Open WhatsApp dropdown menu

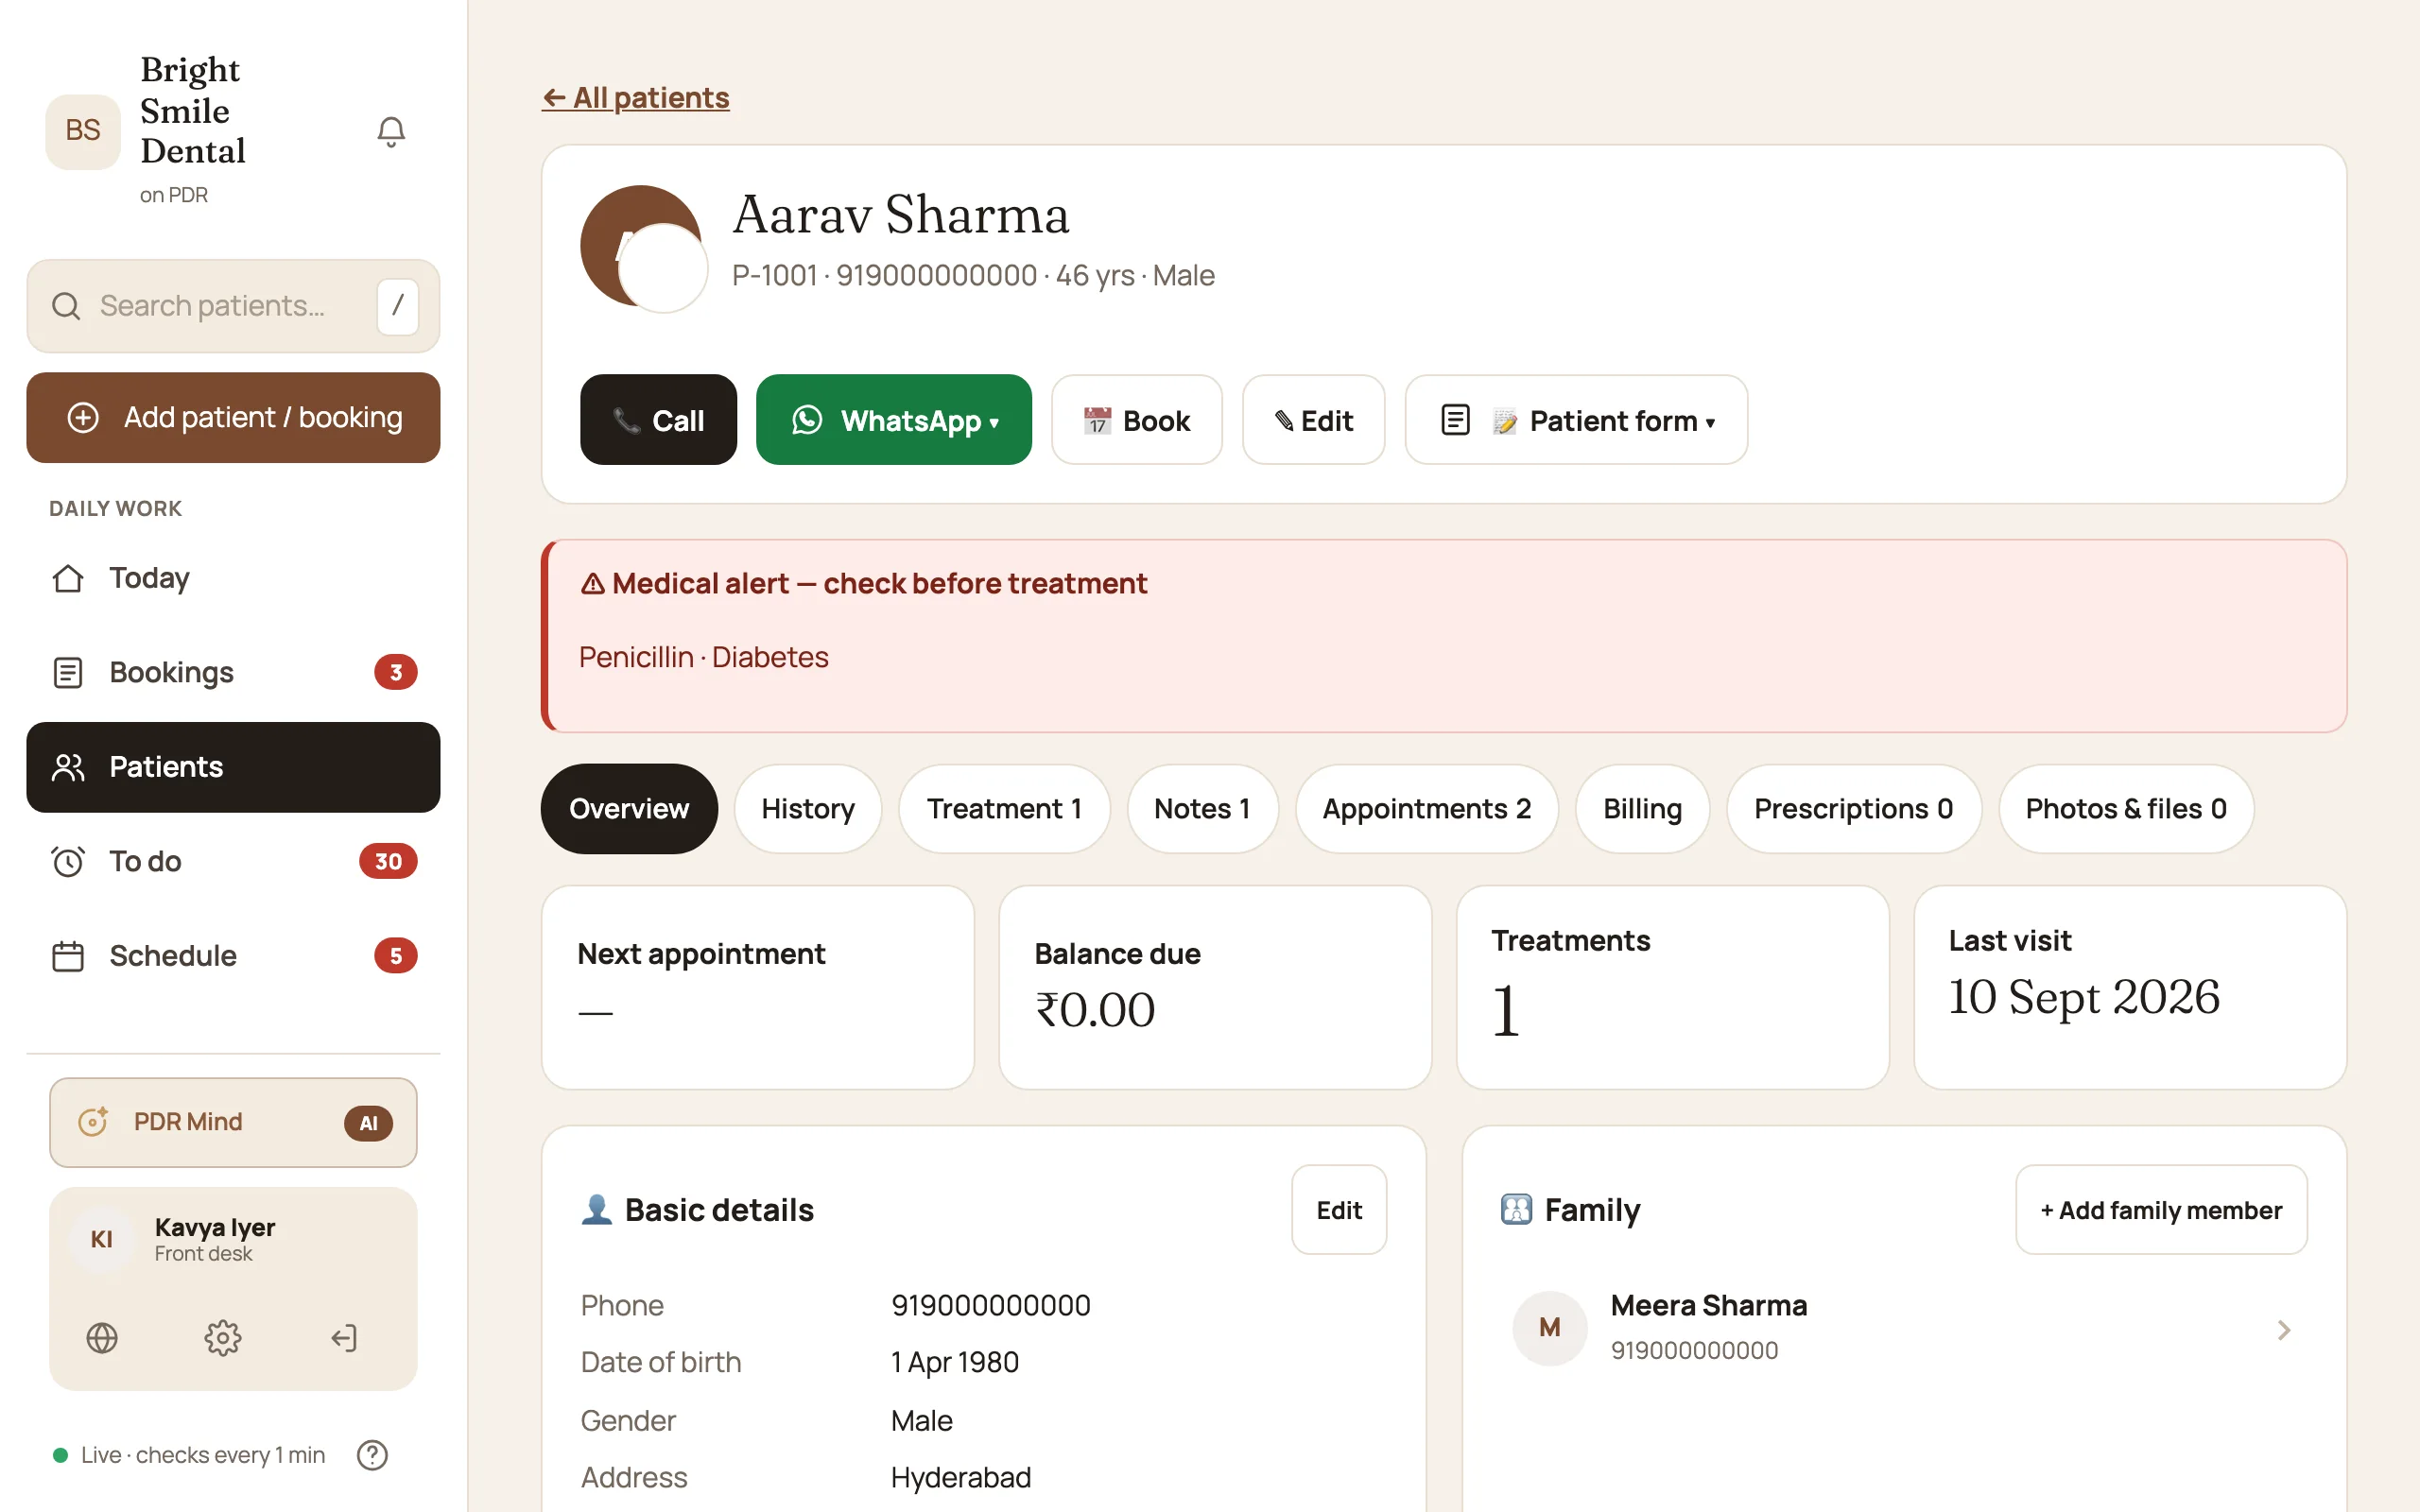894,420
